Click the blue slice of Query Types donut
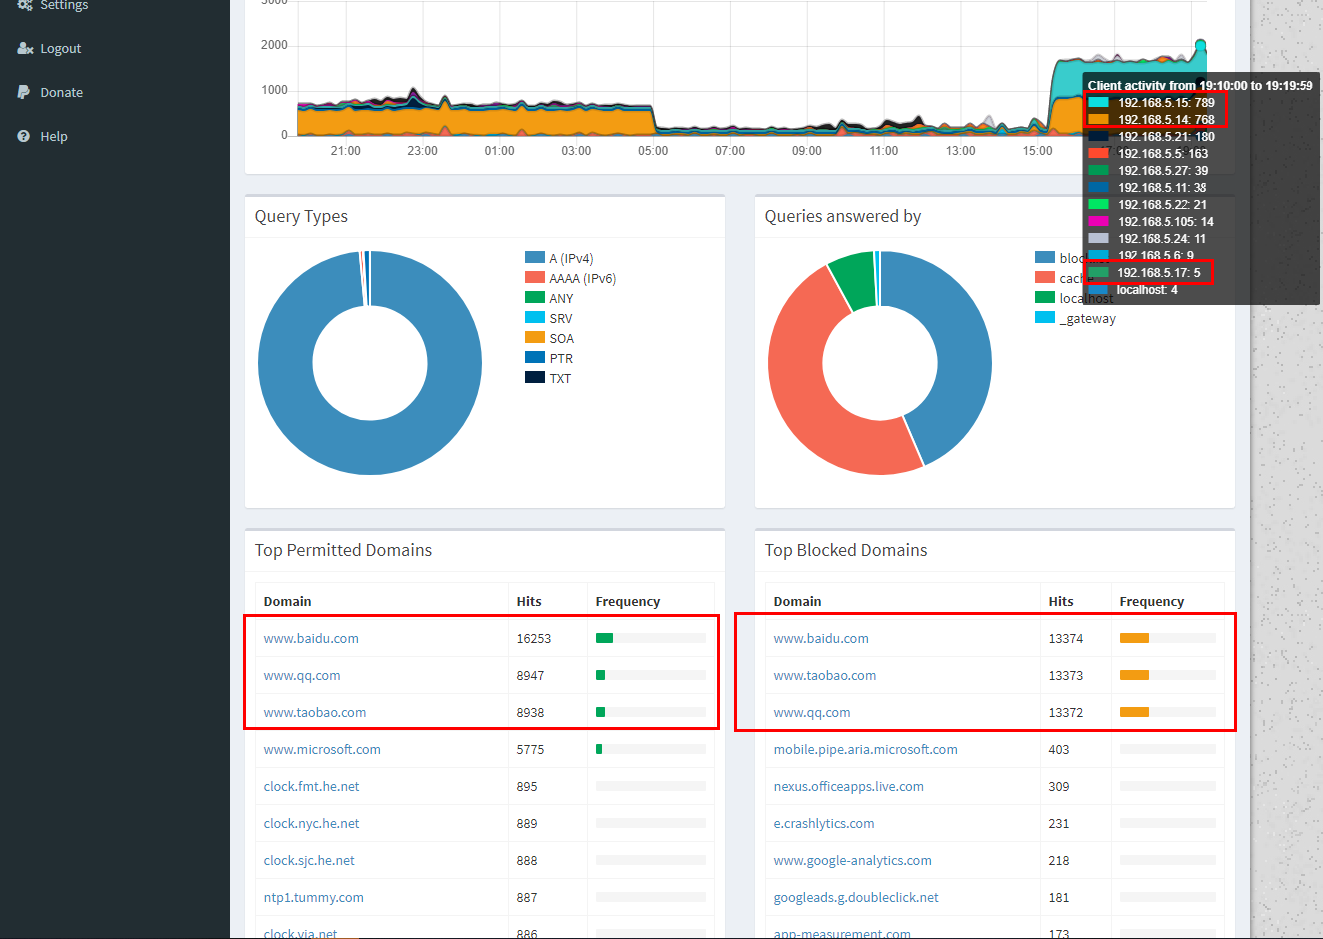Image resolution: width=1323 pixels, height=939 pixels. [x=370, y=448]
